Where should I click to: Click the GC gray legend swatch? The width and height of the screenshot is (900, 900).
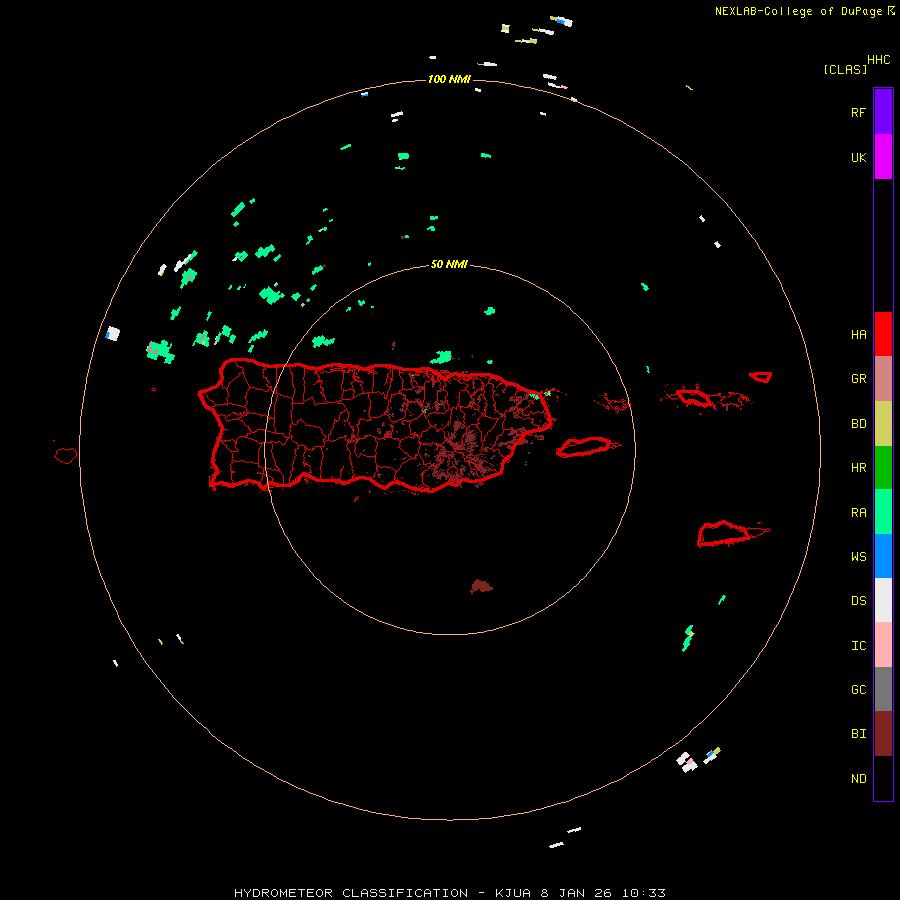click(883, 689)
